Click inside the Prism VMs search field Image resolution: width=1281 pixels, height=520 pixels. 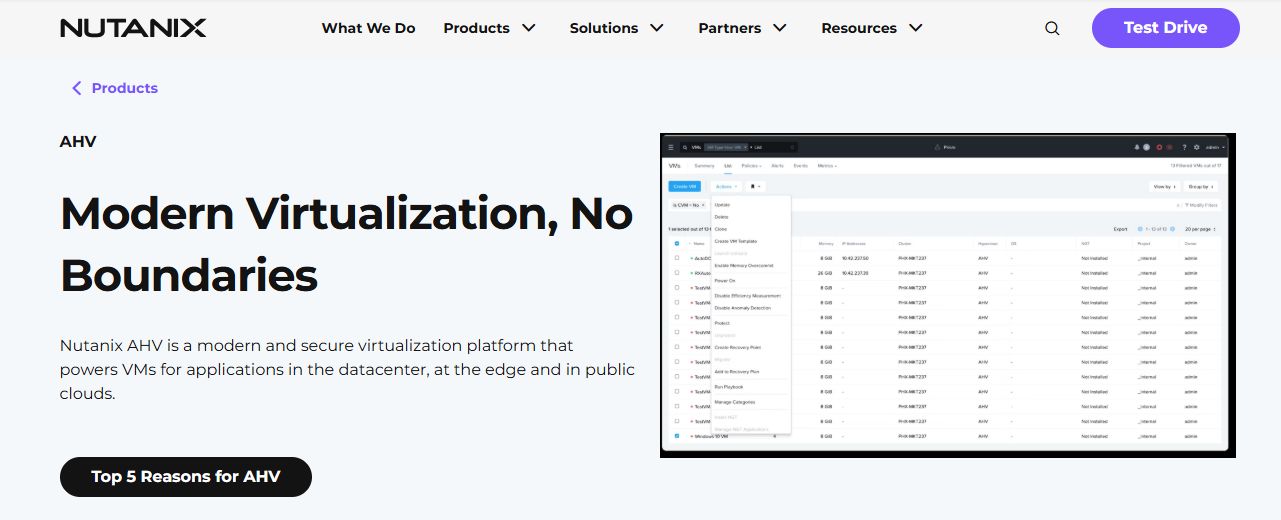740,147
